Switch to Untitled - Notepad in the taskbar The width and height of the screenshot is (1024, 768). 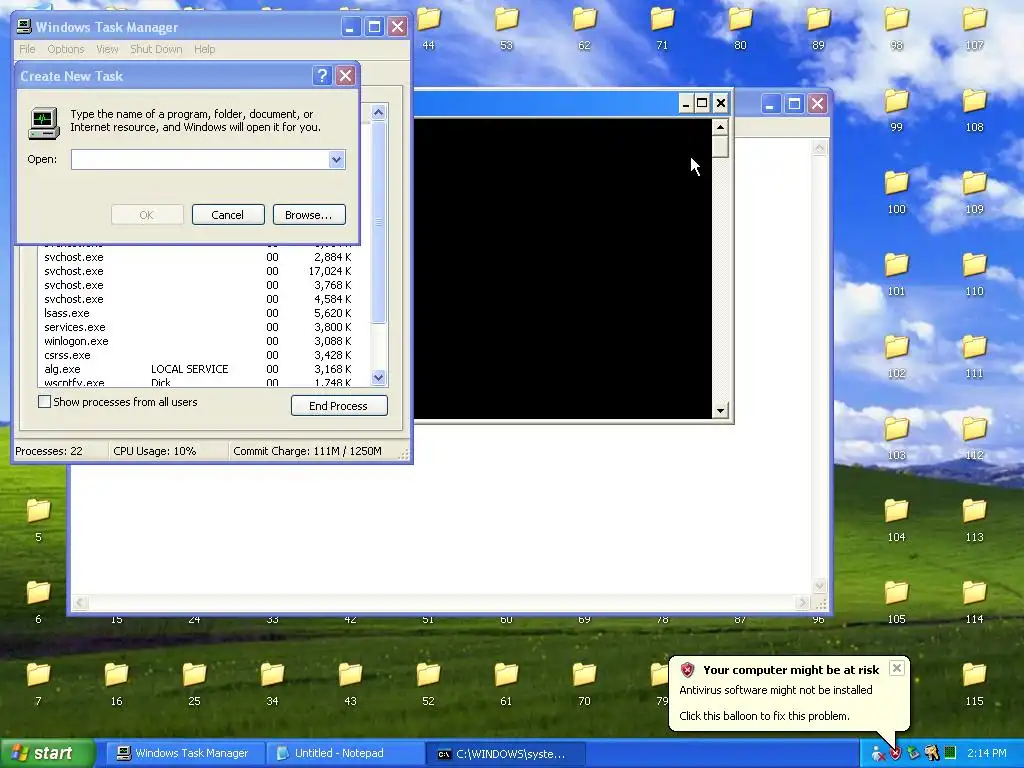[345, 753]
